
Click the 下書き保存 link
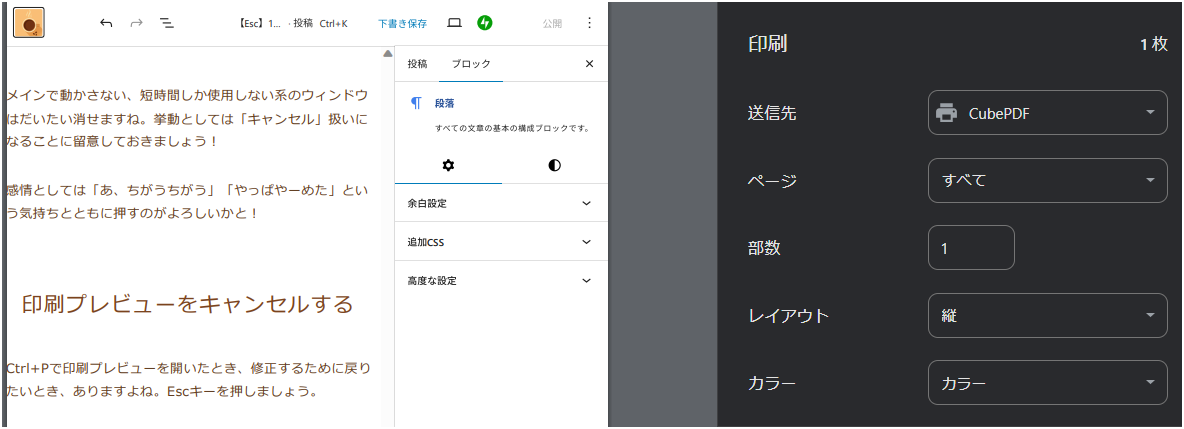[x=402, y=23]
